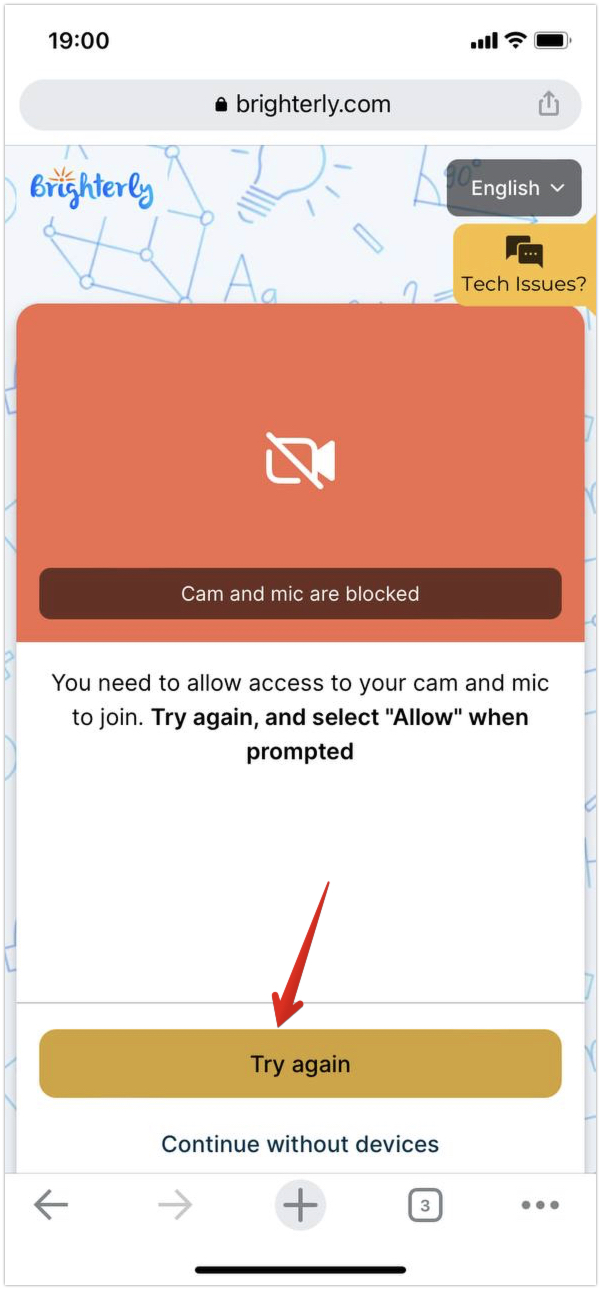The width and height of the screenshot is (601, 1290).
Task: Open a new tab with plus button
Action: click(300, 1206)
